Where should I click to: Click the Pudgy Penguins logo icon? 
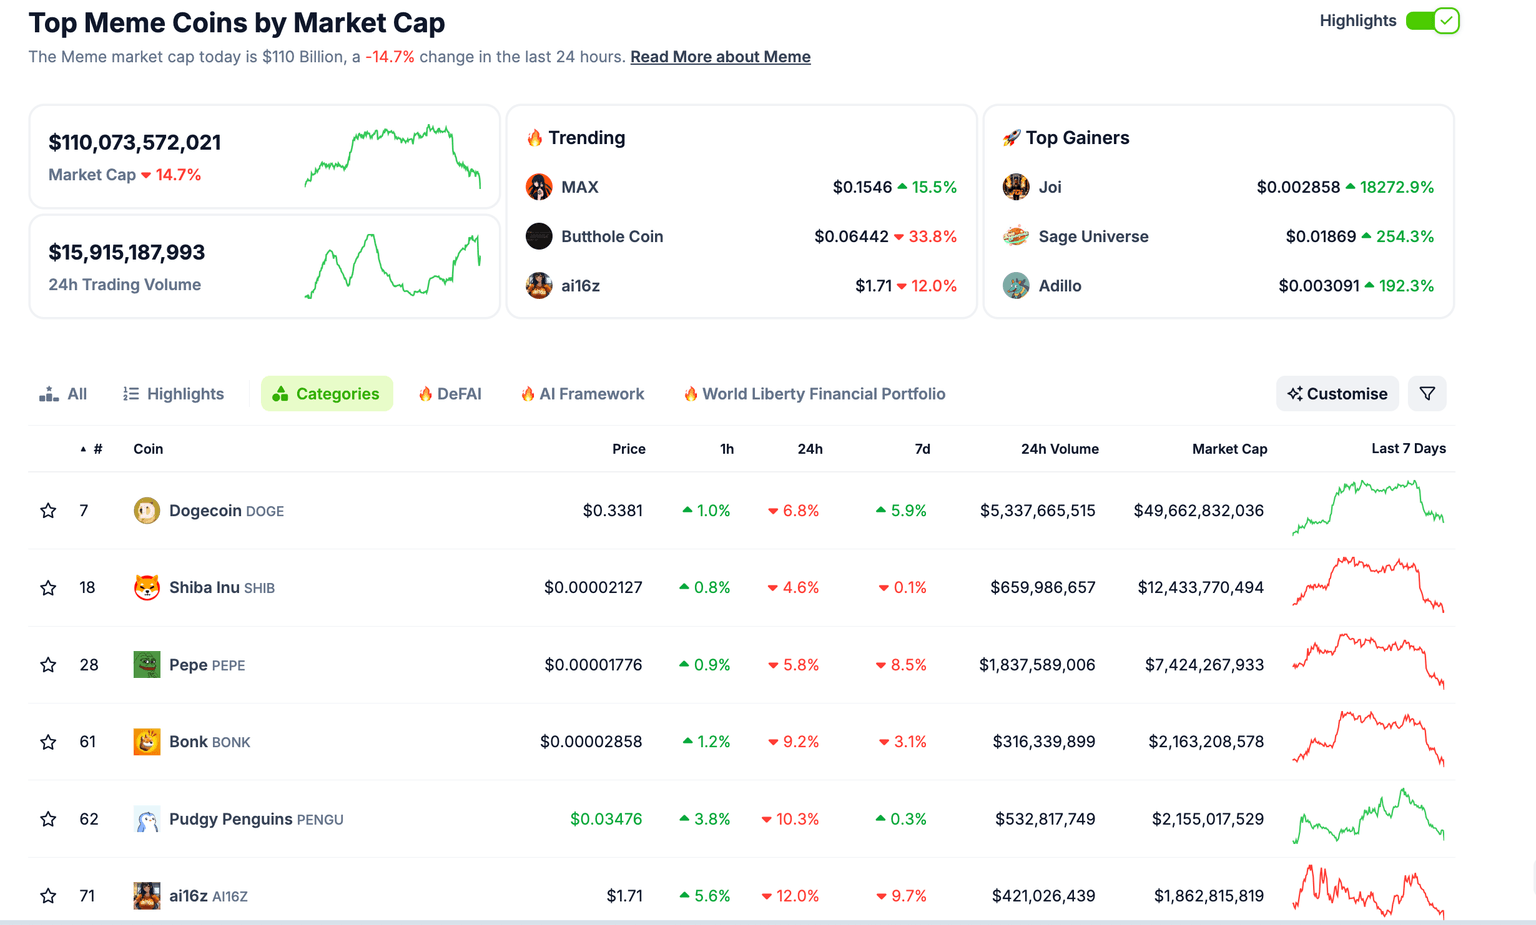(x=146, y=819)
